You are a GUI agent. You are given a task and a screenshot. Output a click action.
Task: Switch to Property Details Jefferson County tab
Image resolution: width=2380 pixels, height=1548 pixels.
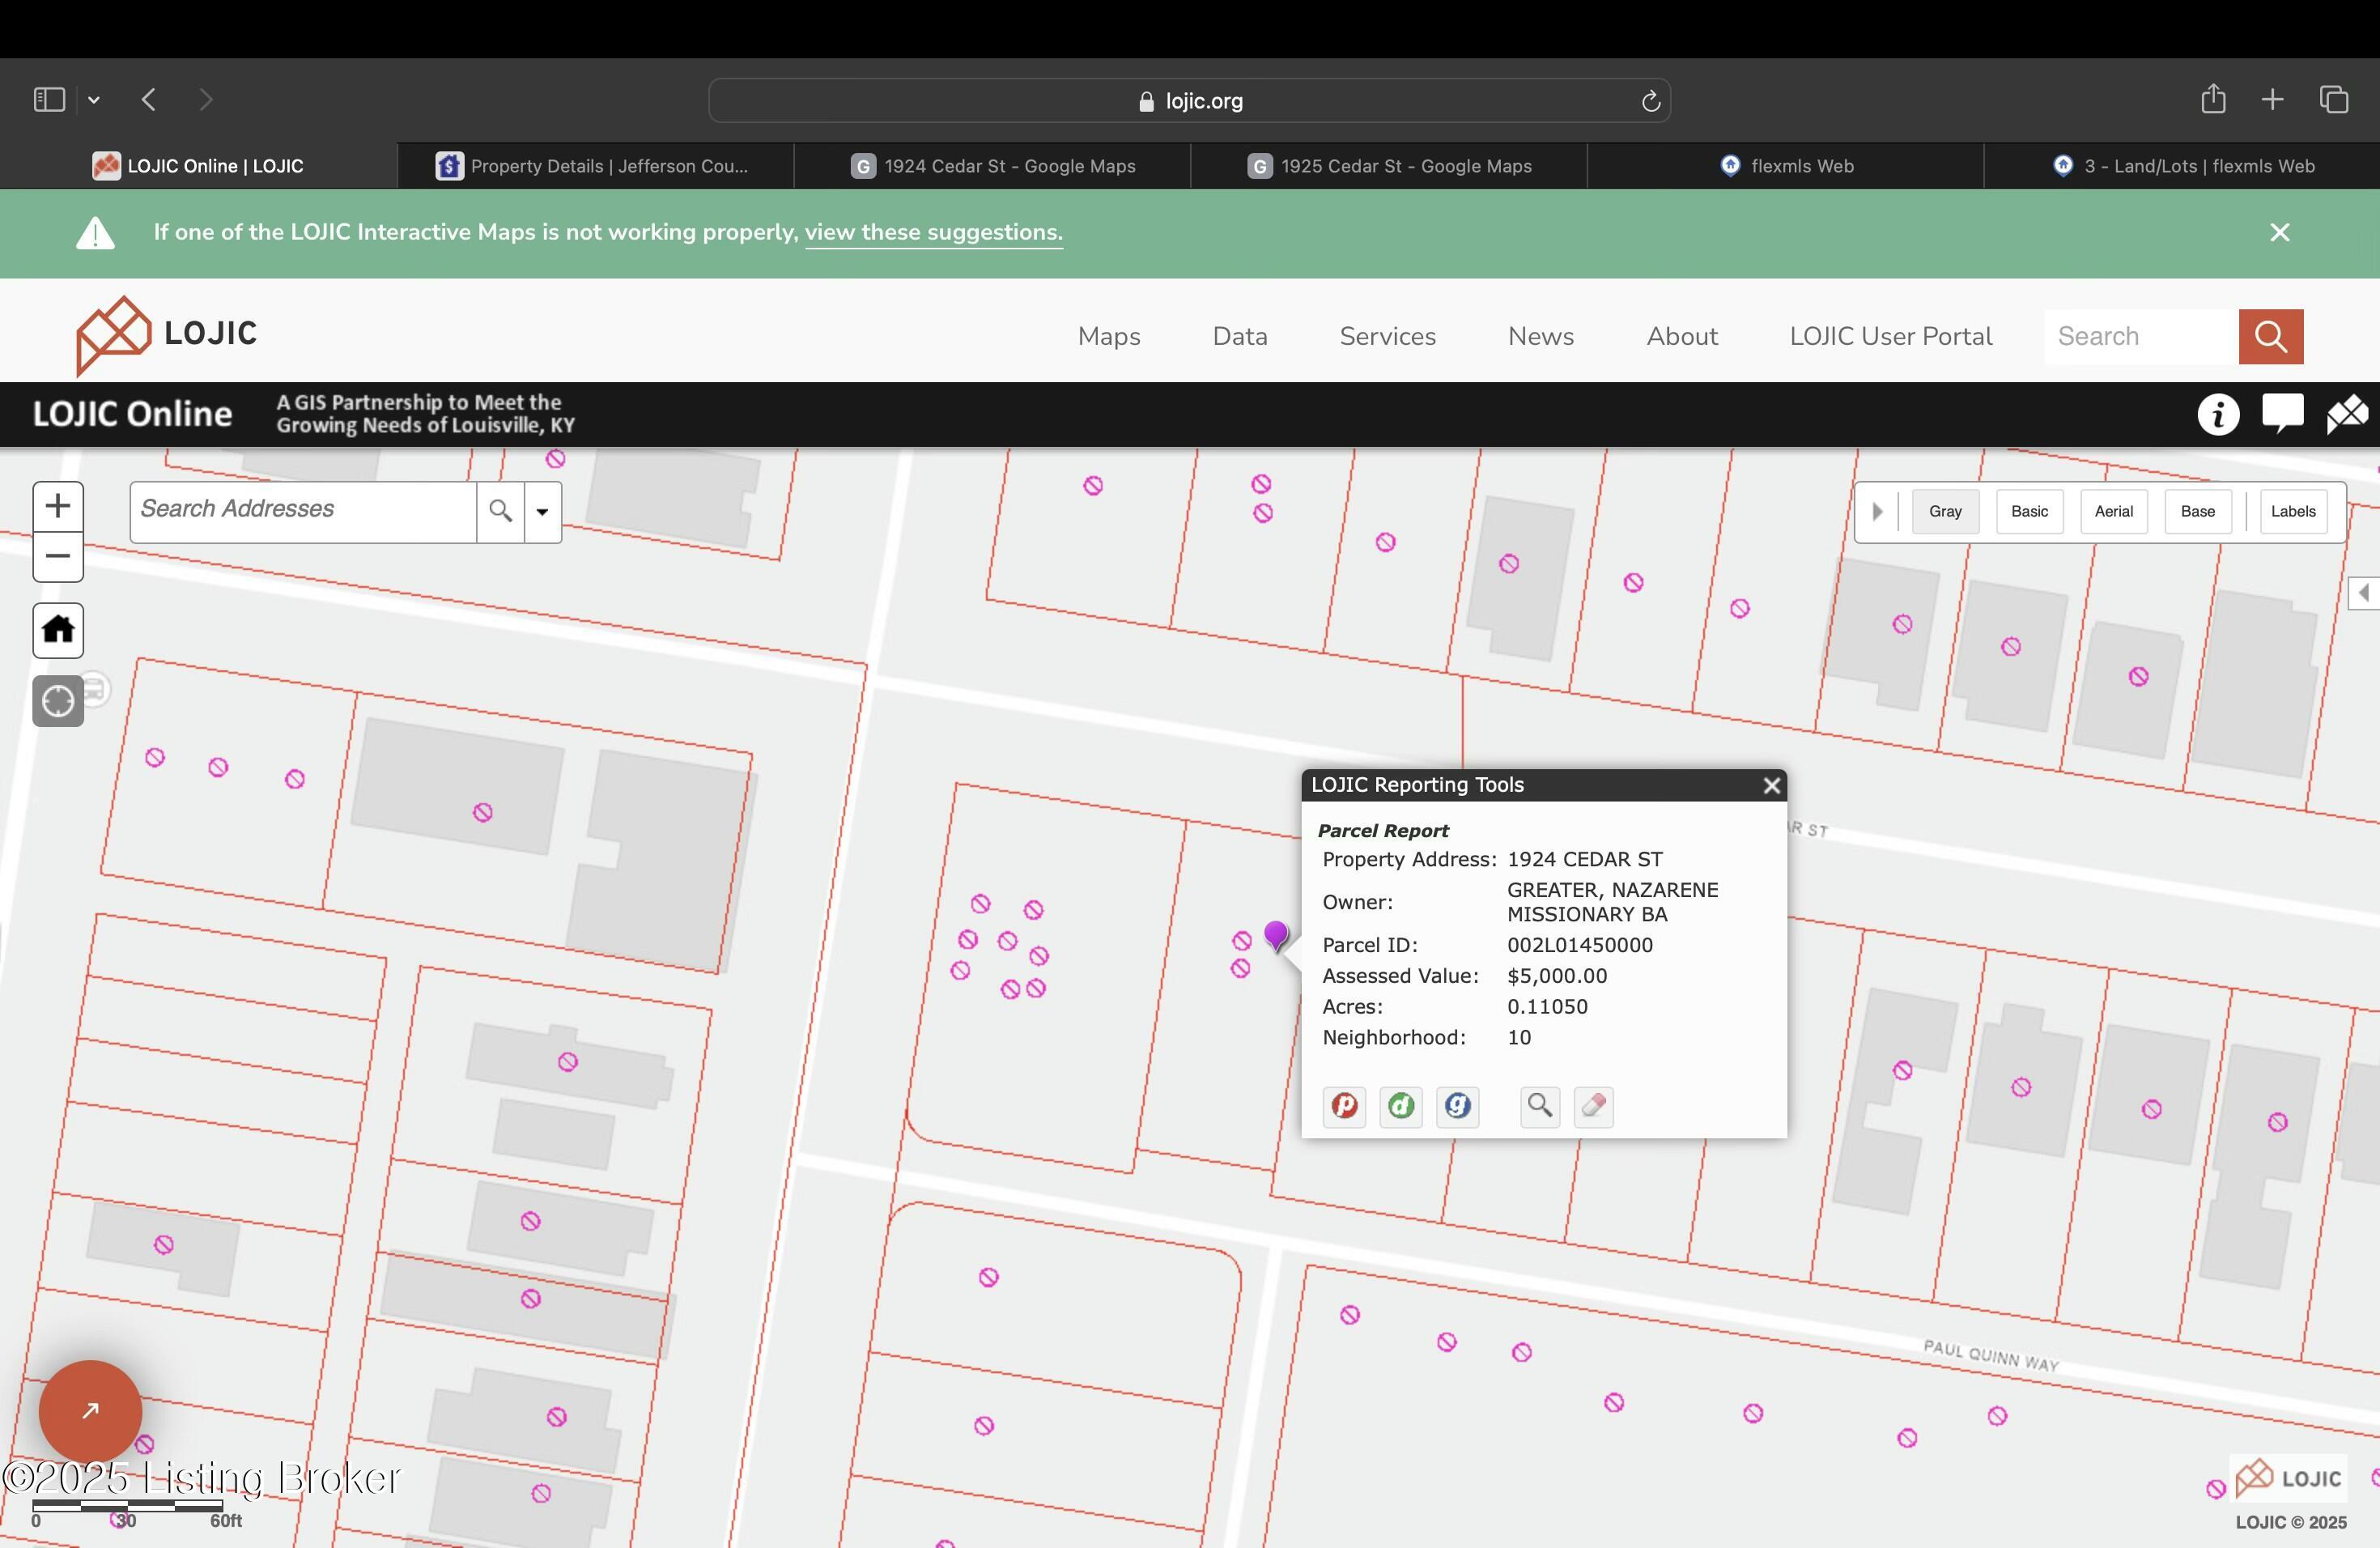coord(595,166)
